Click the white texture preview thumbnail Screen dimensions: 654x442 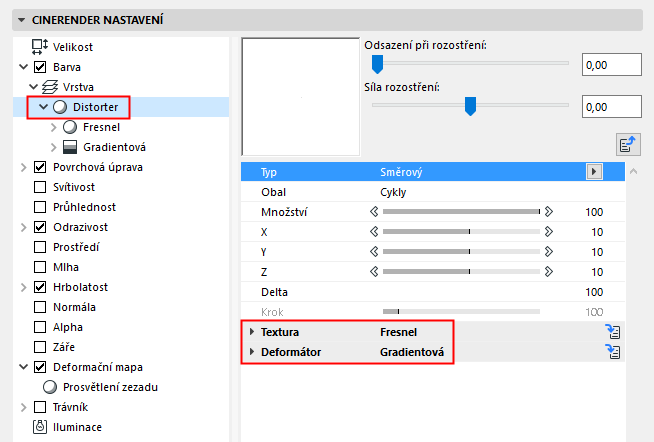click(301, 97)
